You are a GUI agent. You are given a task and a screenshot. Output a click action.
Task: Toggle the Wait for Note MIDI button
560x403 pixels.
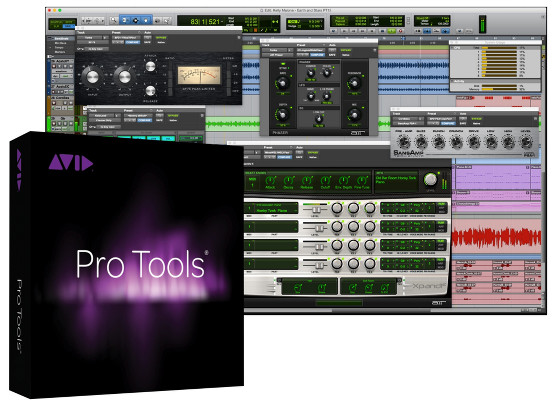(x=418, y=31)
